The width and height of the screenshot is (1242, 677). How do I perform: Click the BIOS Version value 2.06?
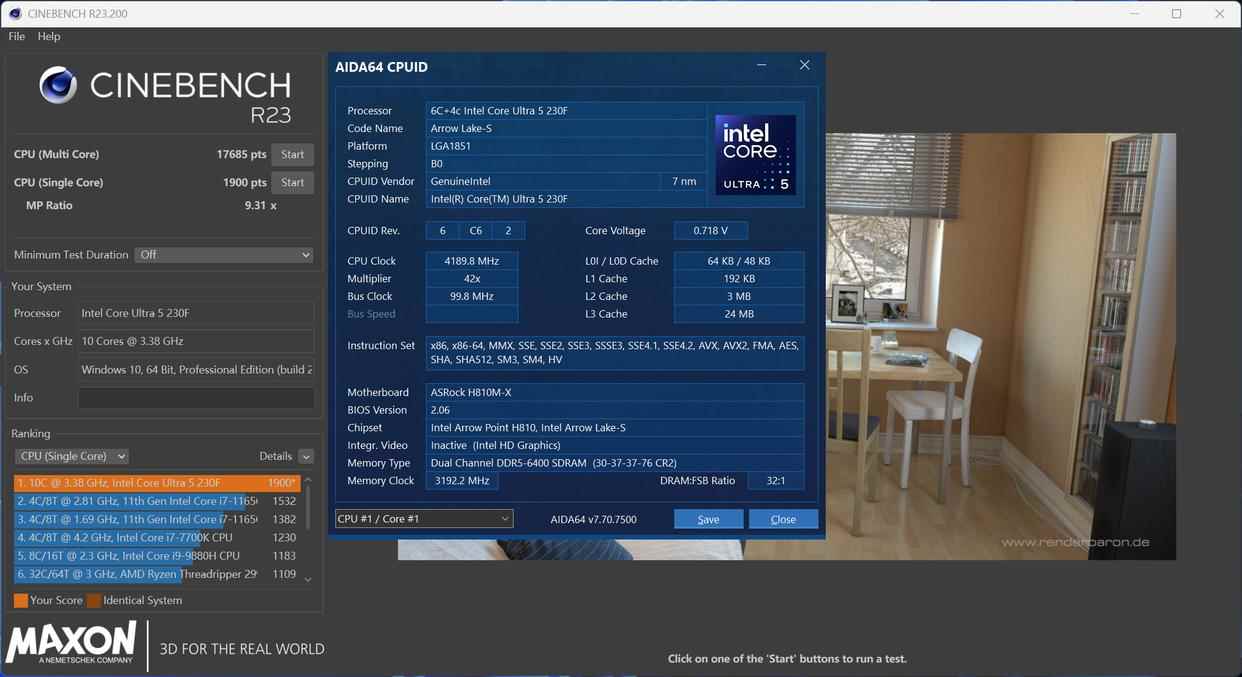(x=615, y=410)
